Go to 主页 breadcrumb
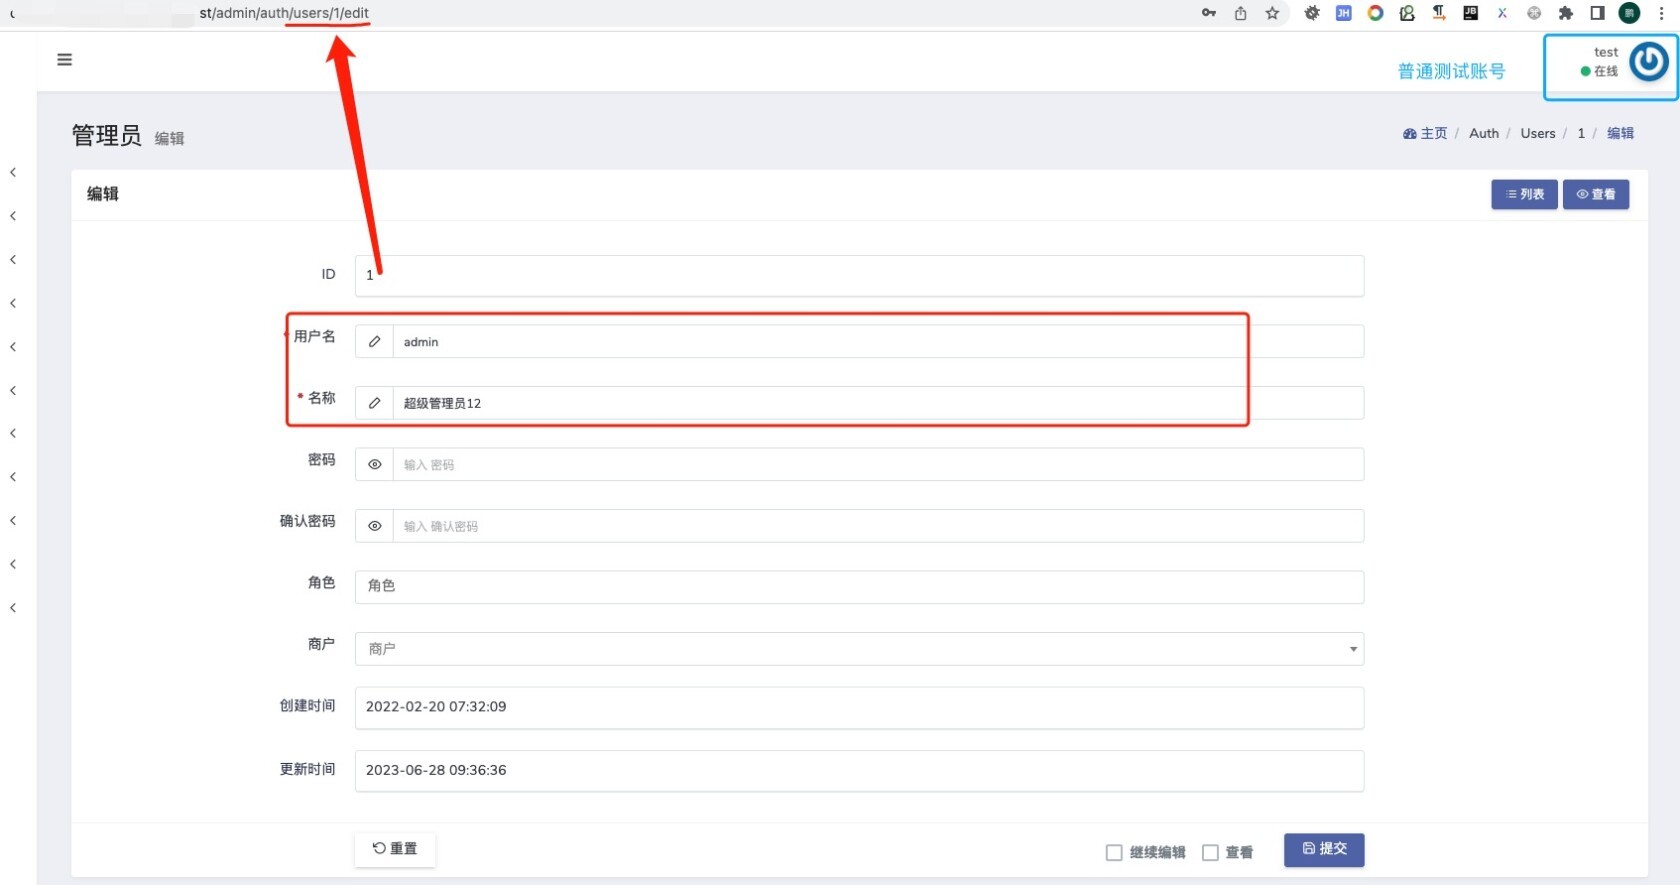The width and height of the screenshot is (1680, 885). pyautogui.click(x=1425, y=133)
